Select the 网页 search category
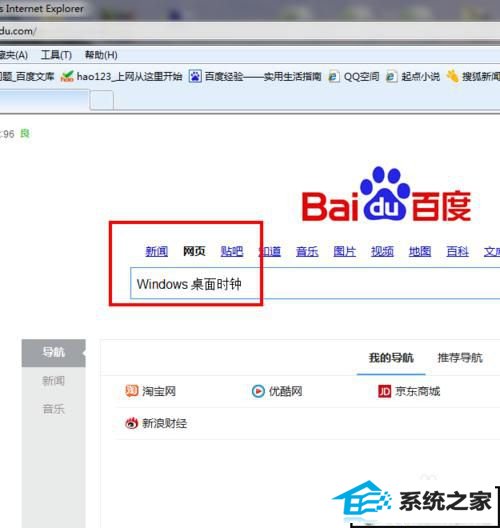Screen dimensions: 500x528 tap(194, 251)
